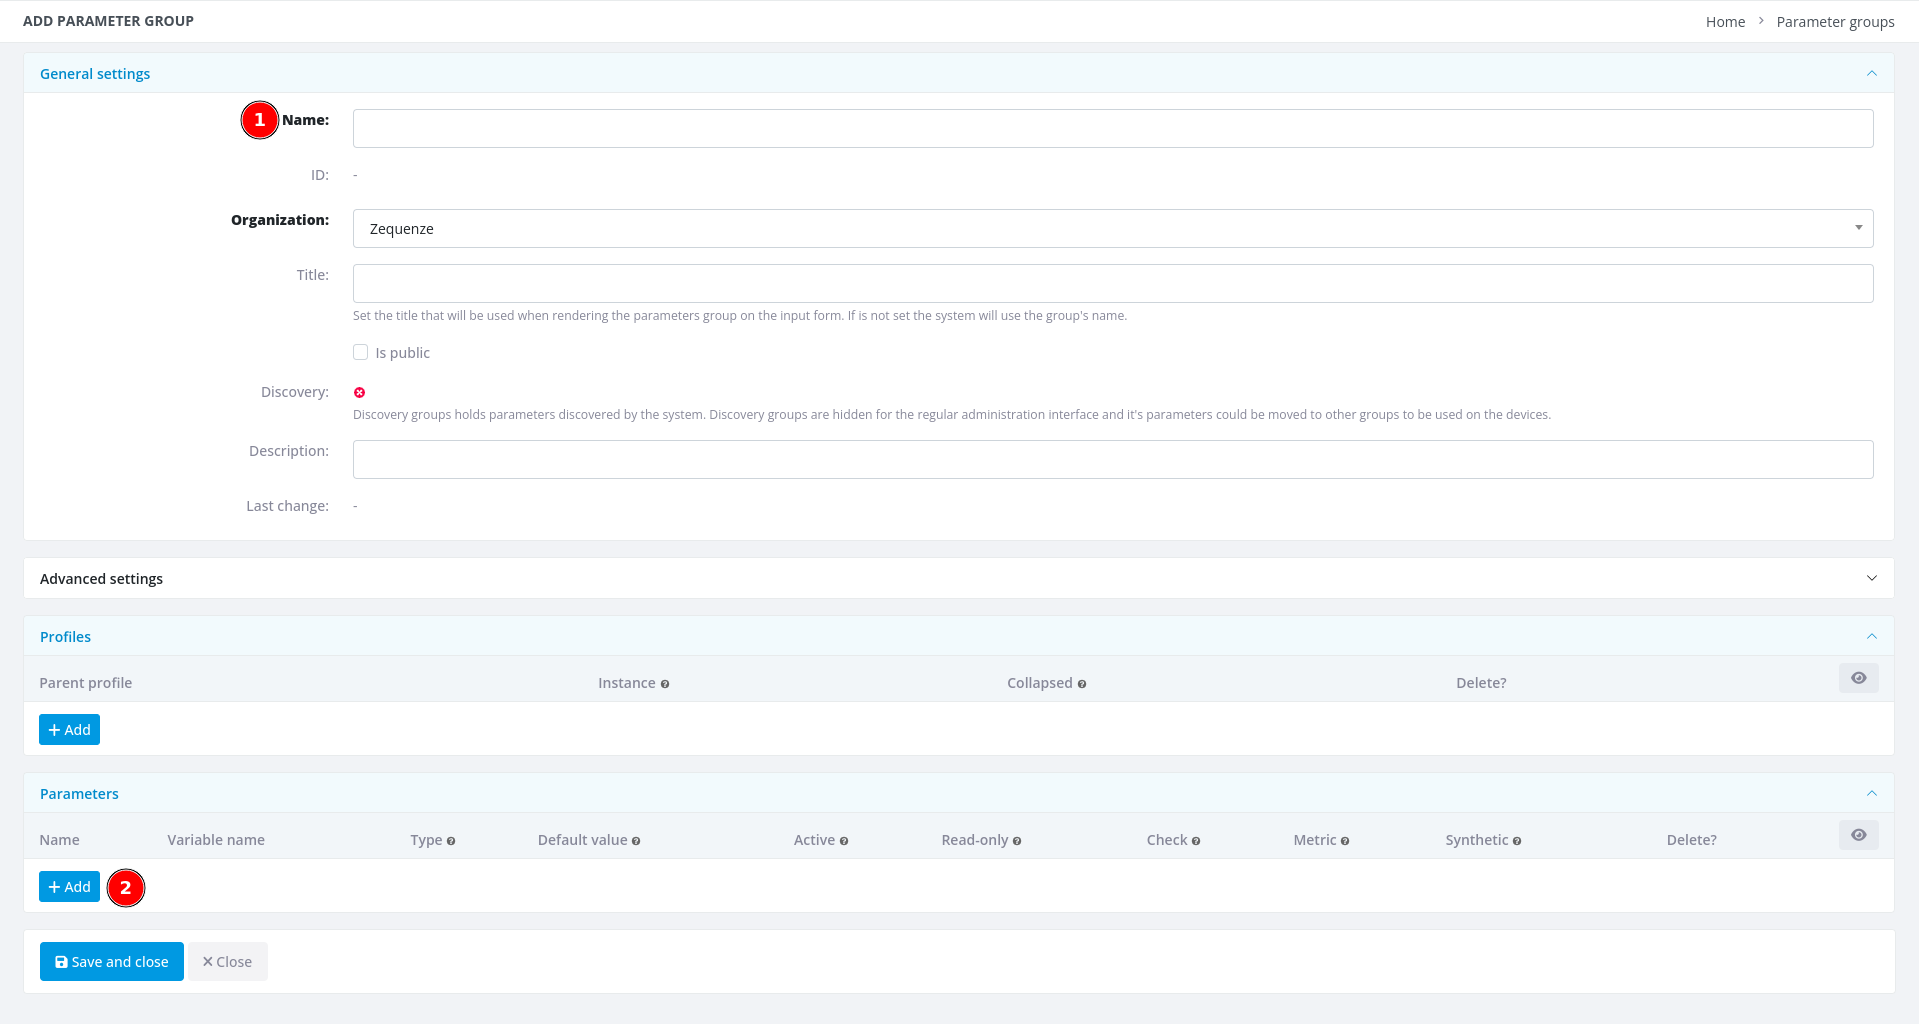Click the red Discovery status icon
Screen dimensions: 1919x1024
point(360,393)
